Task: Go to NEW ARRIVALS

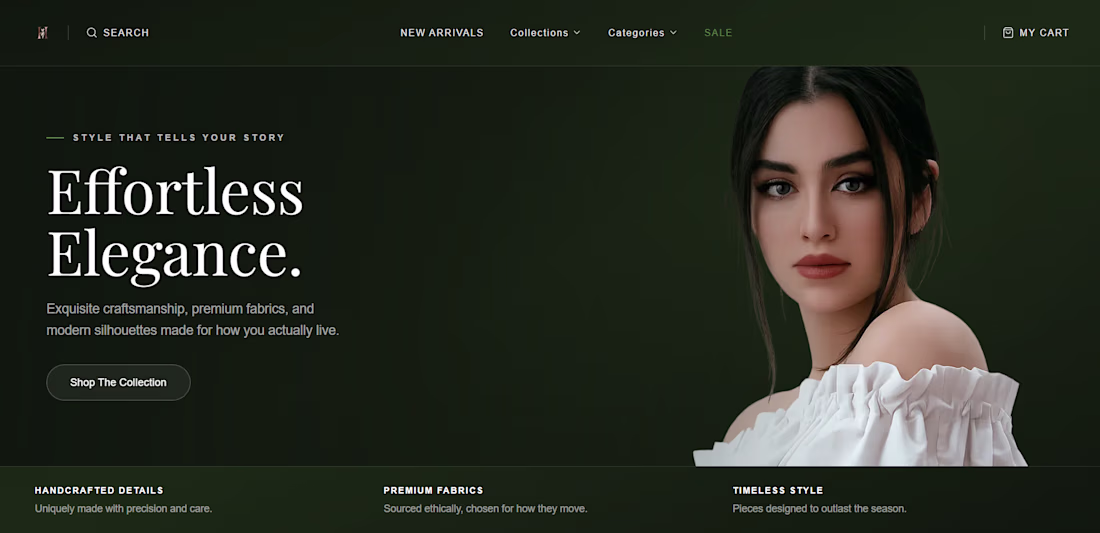Action: point(442,33)
